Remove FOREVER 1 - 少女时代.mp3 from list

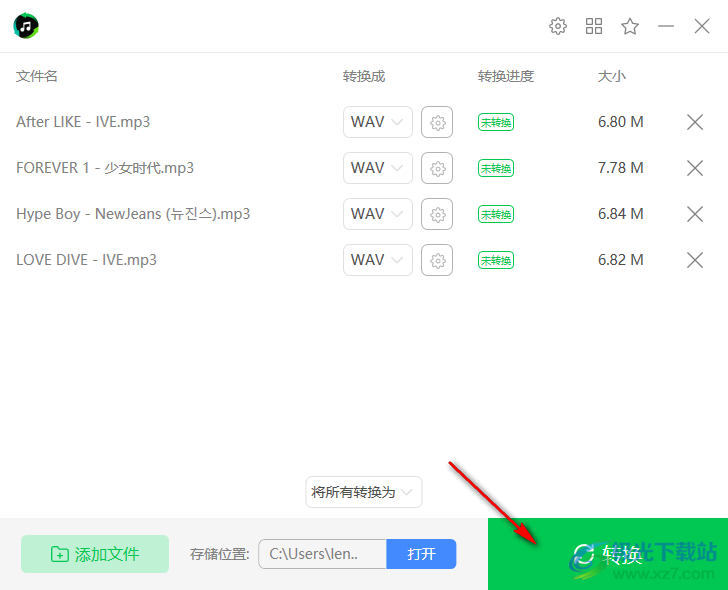[x=695, y=168]
